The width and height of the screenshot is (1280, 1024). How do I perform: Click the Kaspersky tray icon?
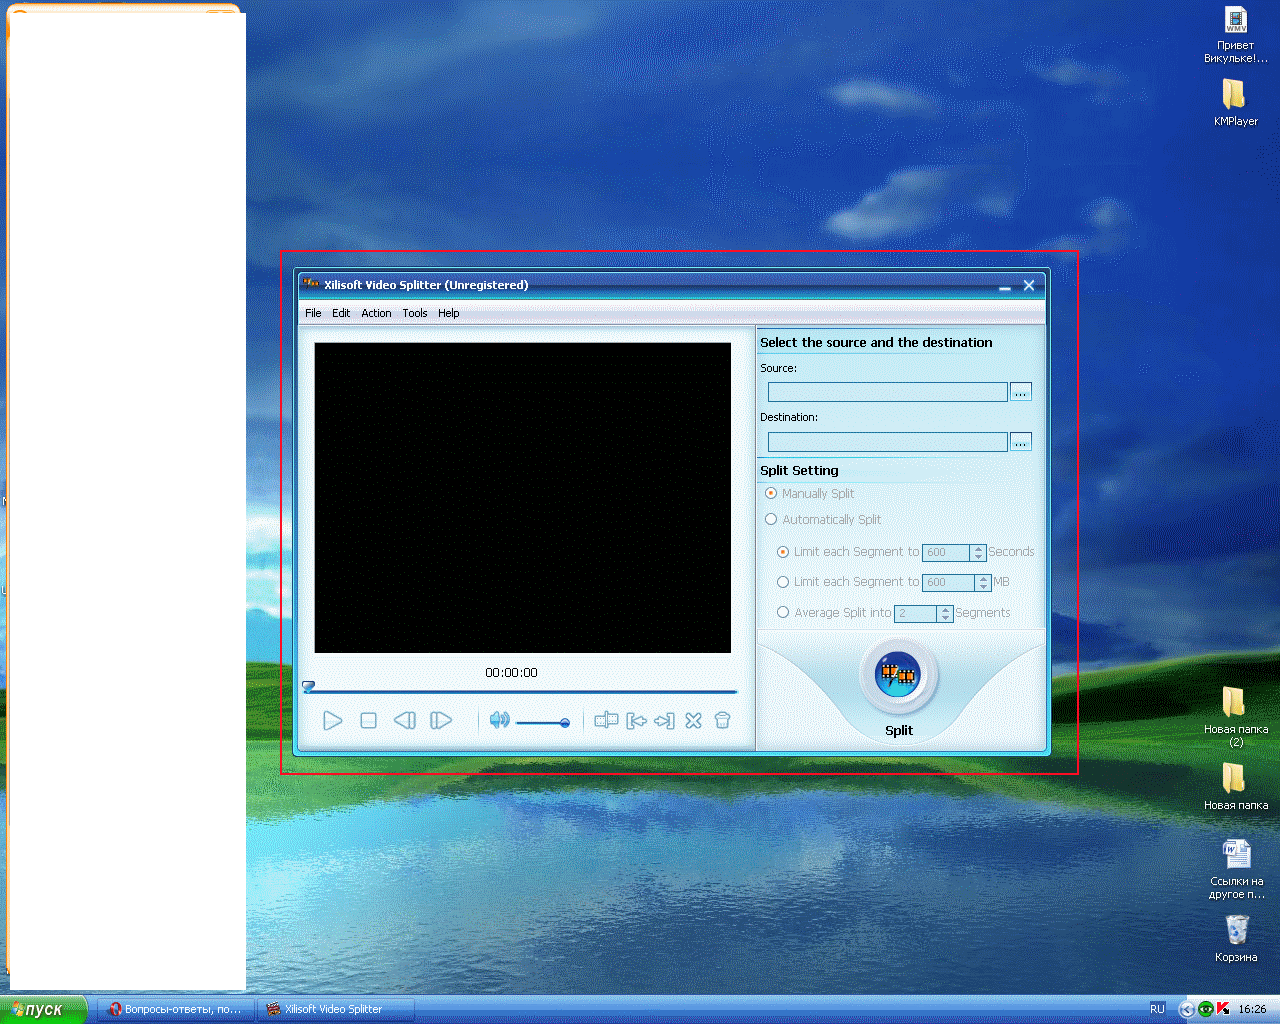point(1223,1009)
